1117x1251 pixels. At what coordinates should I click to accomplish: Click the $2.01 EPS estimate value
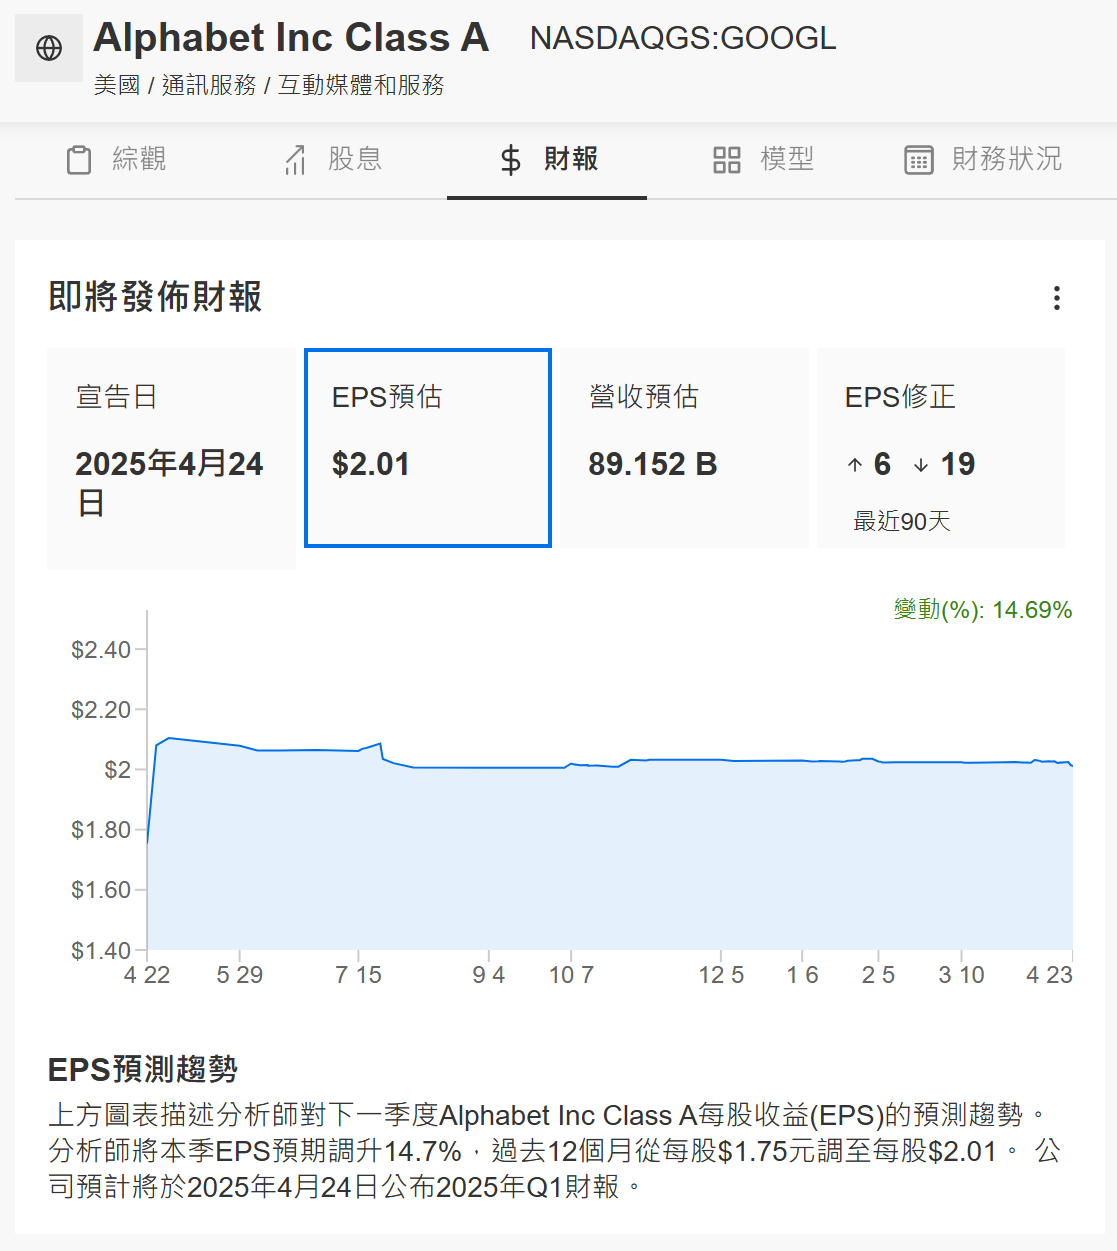tap(371, 464)
